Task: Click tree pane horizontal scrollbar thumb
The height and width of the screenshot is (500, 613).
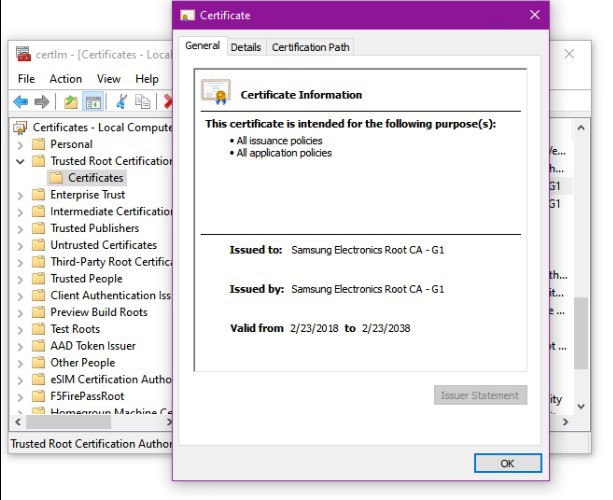Action: [x=68, y=422]
